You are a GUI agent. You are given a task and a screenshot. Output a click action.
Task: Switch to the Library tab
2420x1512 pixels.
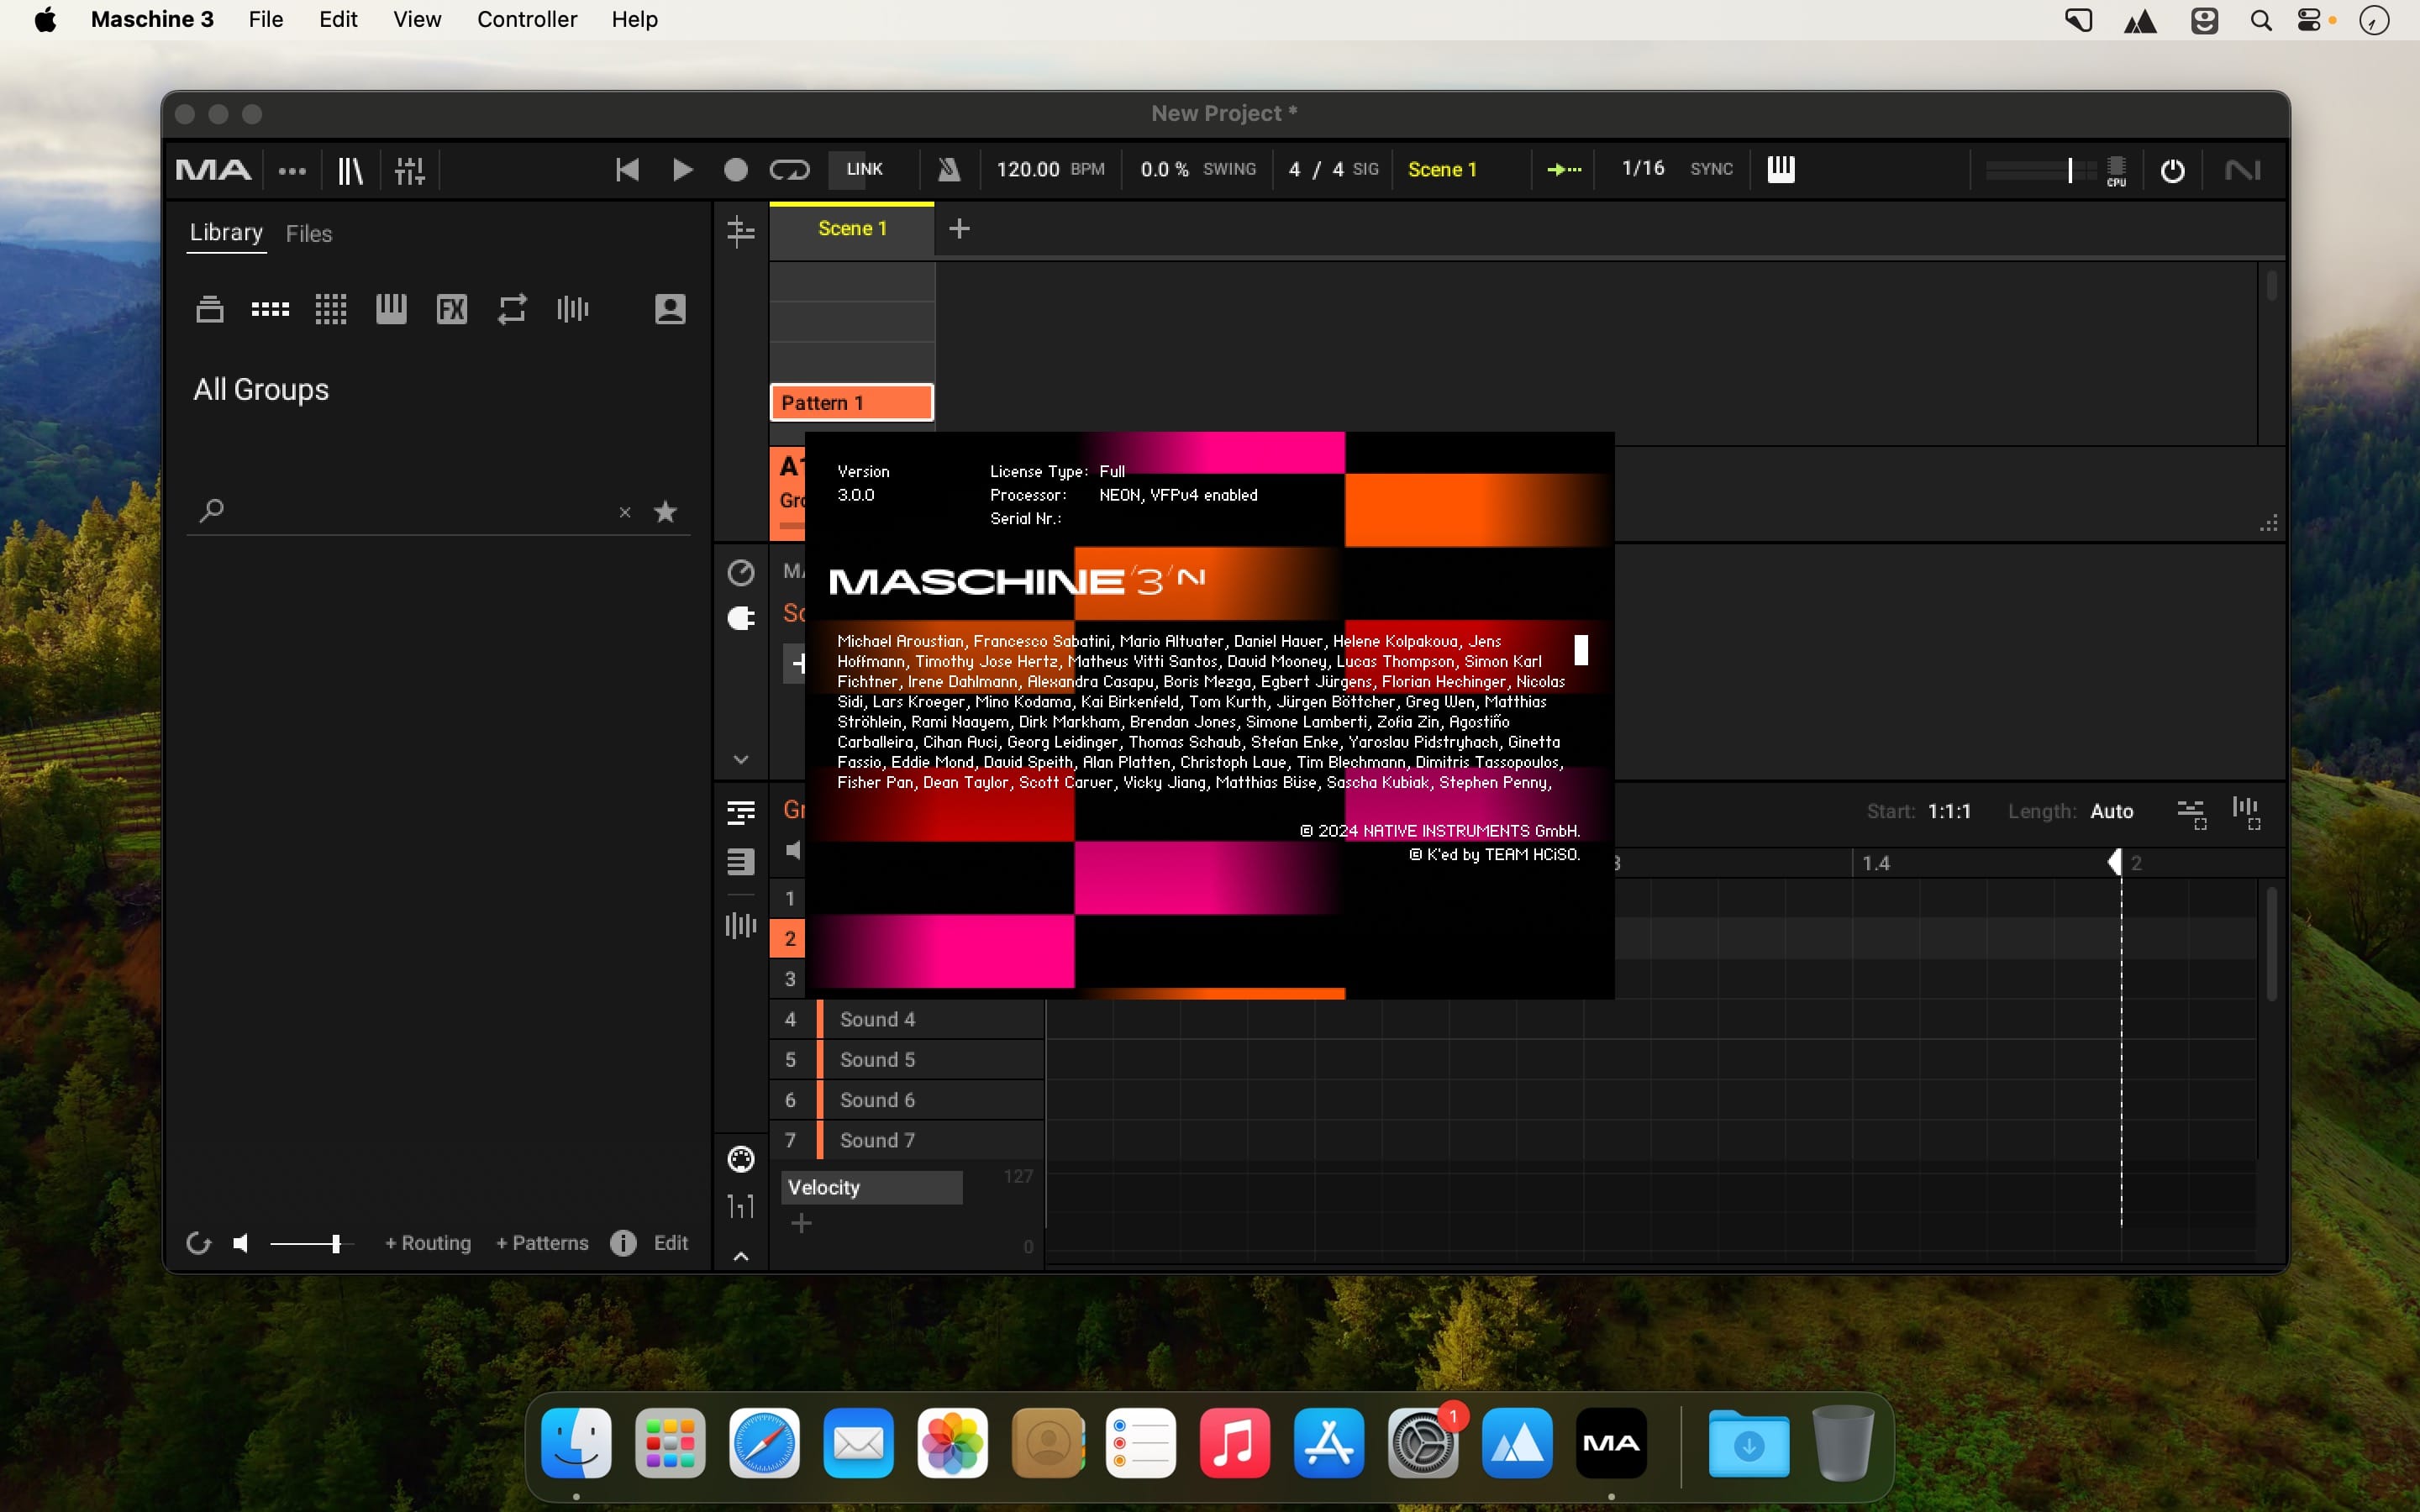pos(226,233)
